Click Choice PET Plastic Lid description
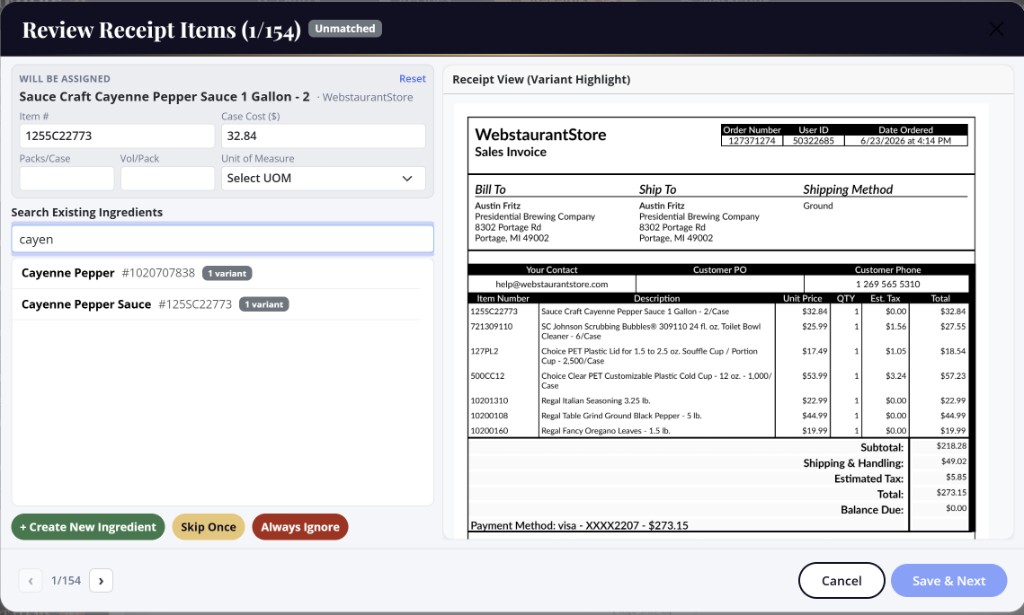 point(649,356)
